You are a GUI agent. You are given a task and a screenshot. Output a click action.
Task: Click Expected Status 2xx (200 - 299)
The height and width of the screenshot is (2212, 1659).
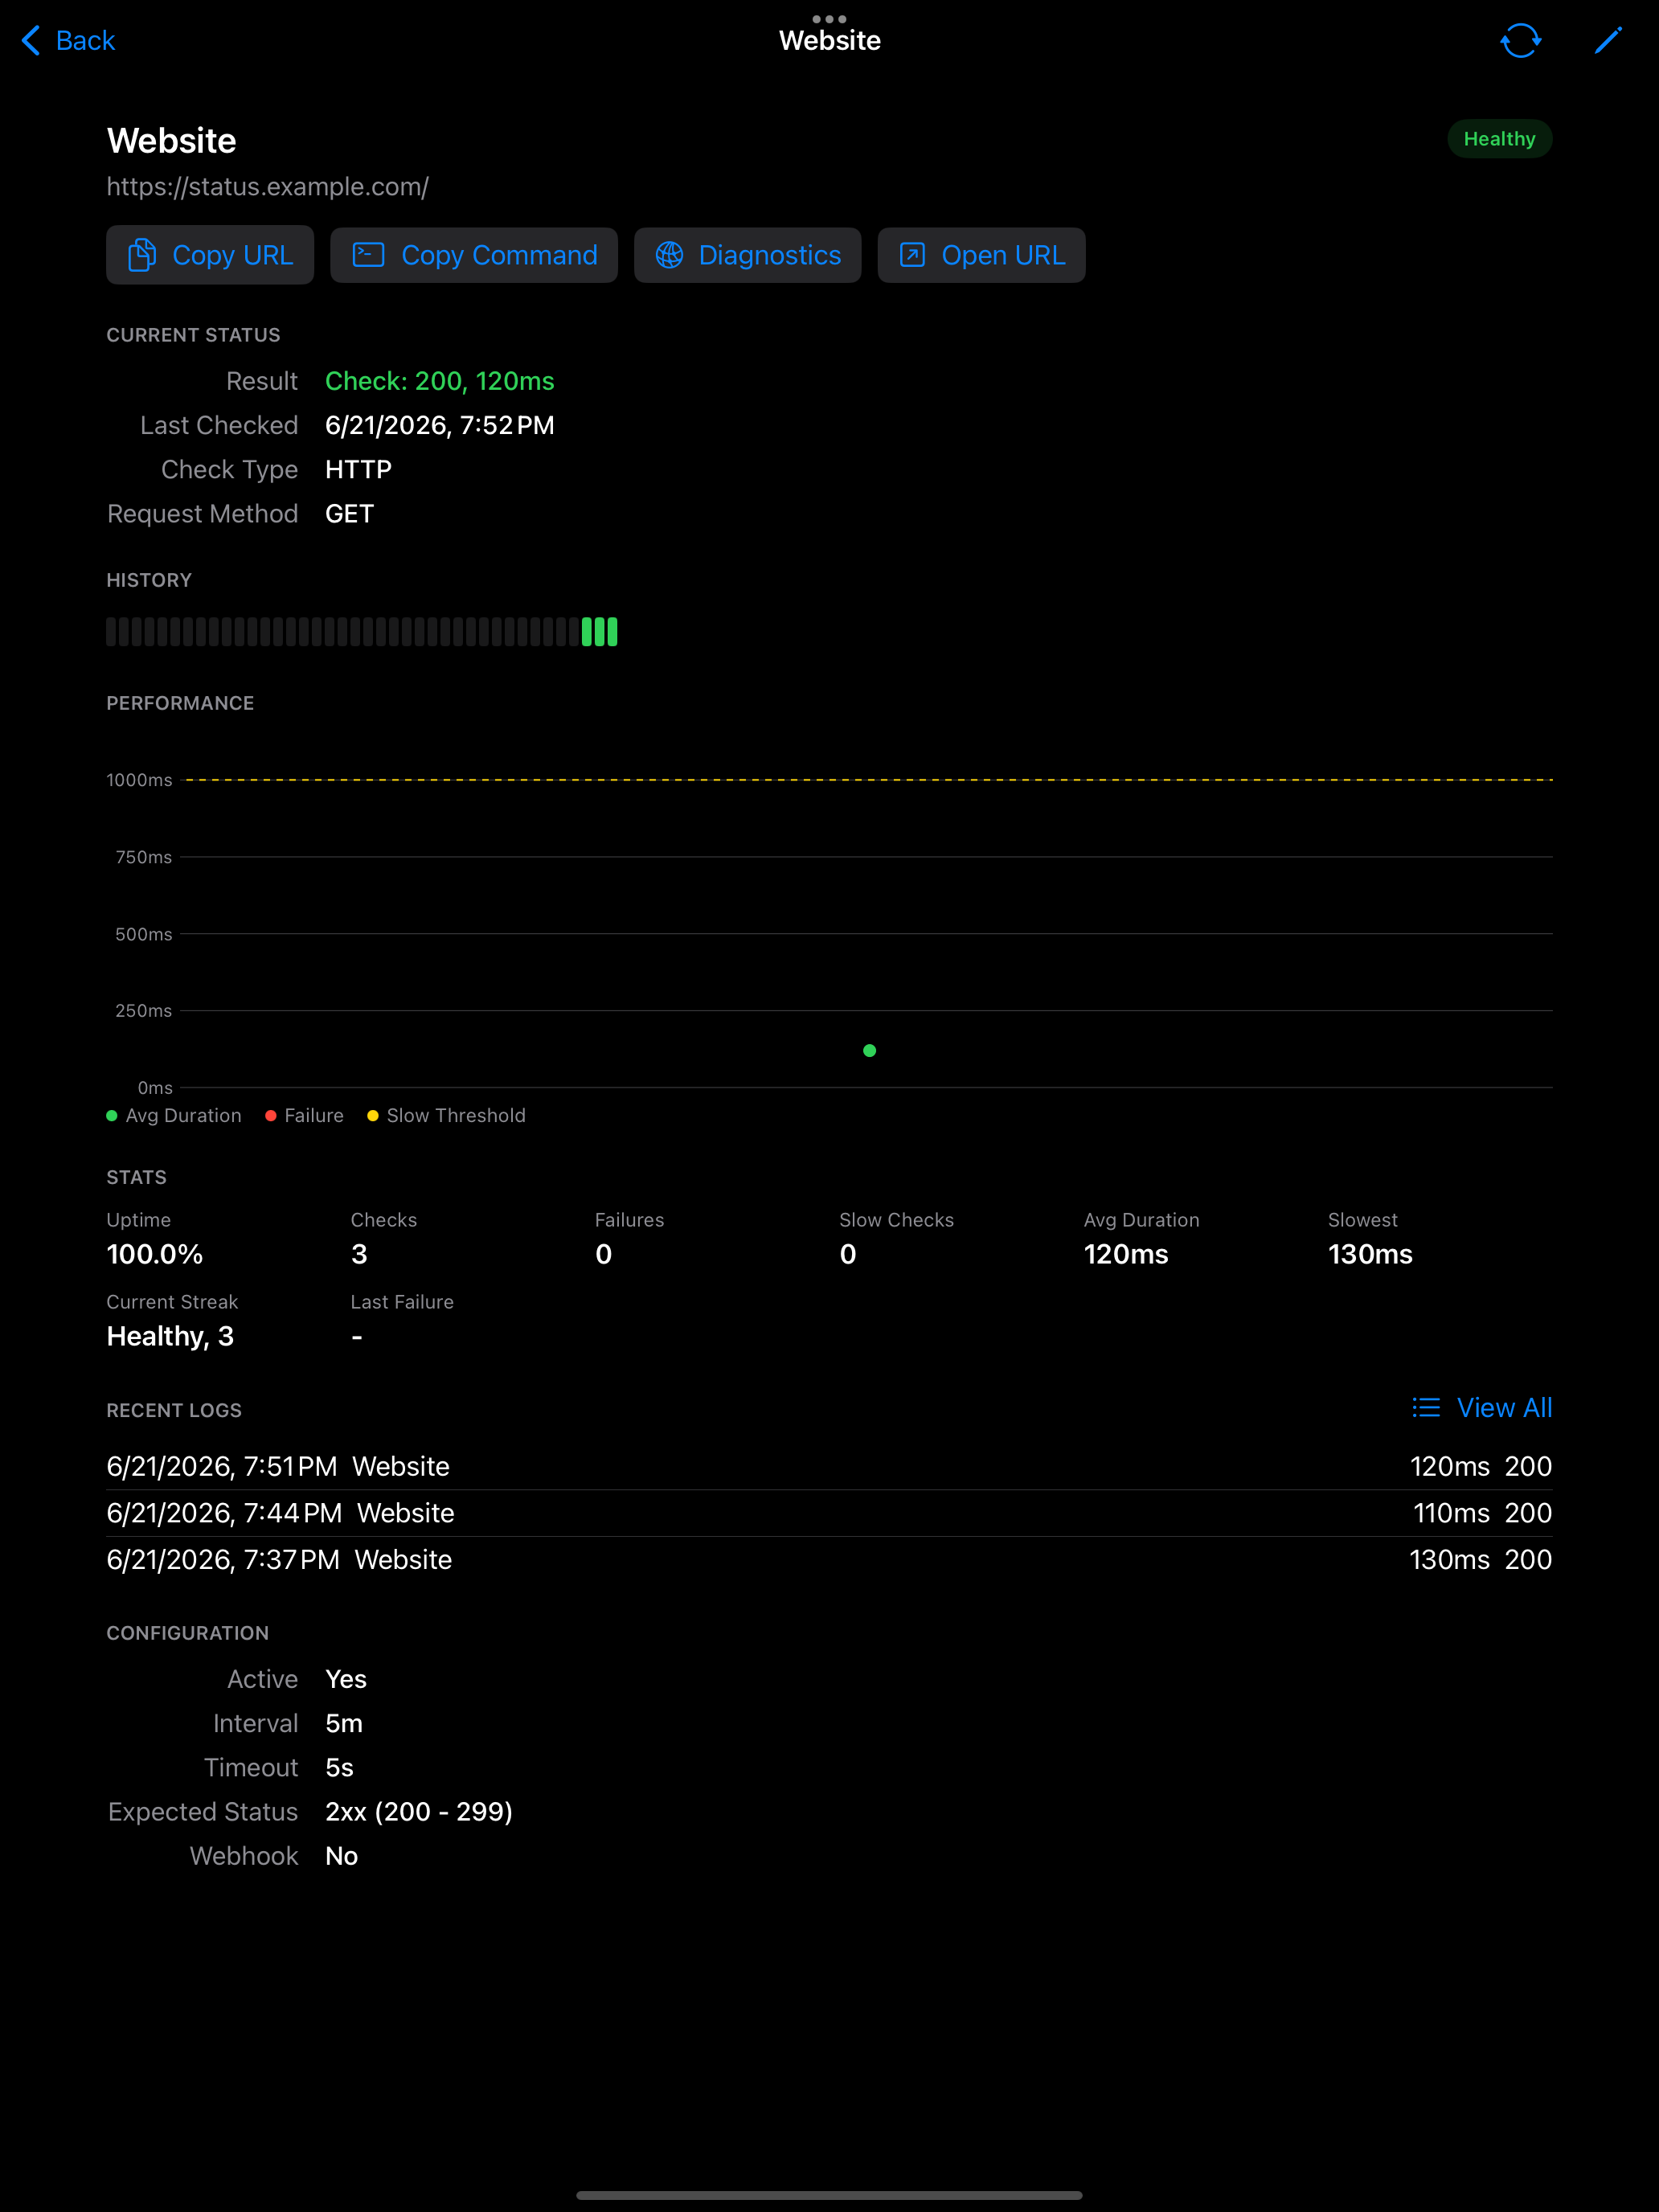point(419,1811)
